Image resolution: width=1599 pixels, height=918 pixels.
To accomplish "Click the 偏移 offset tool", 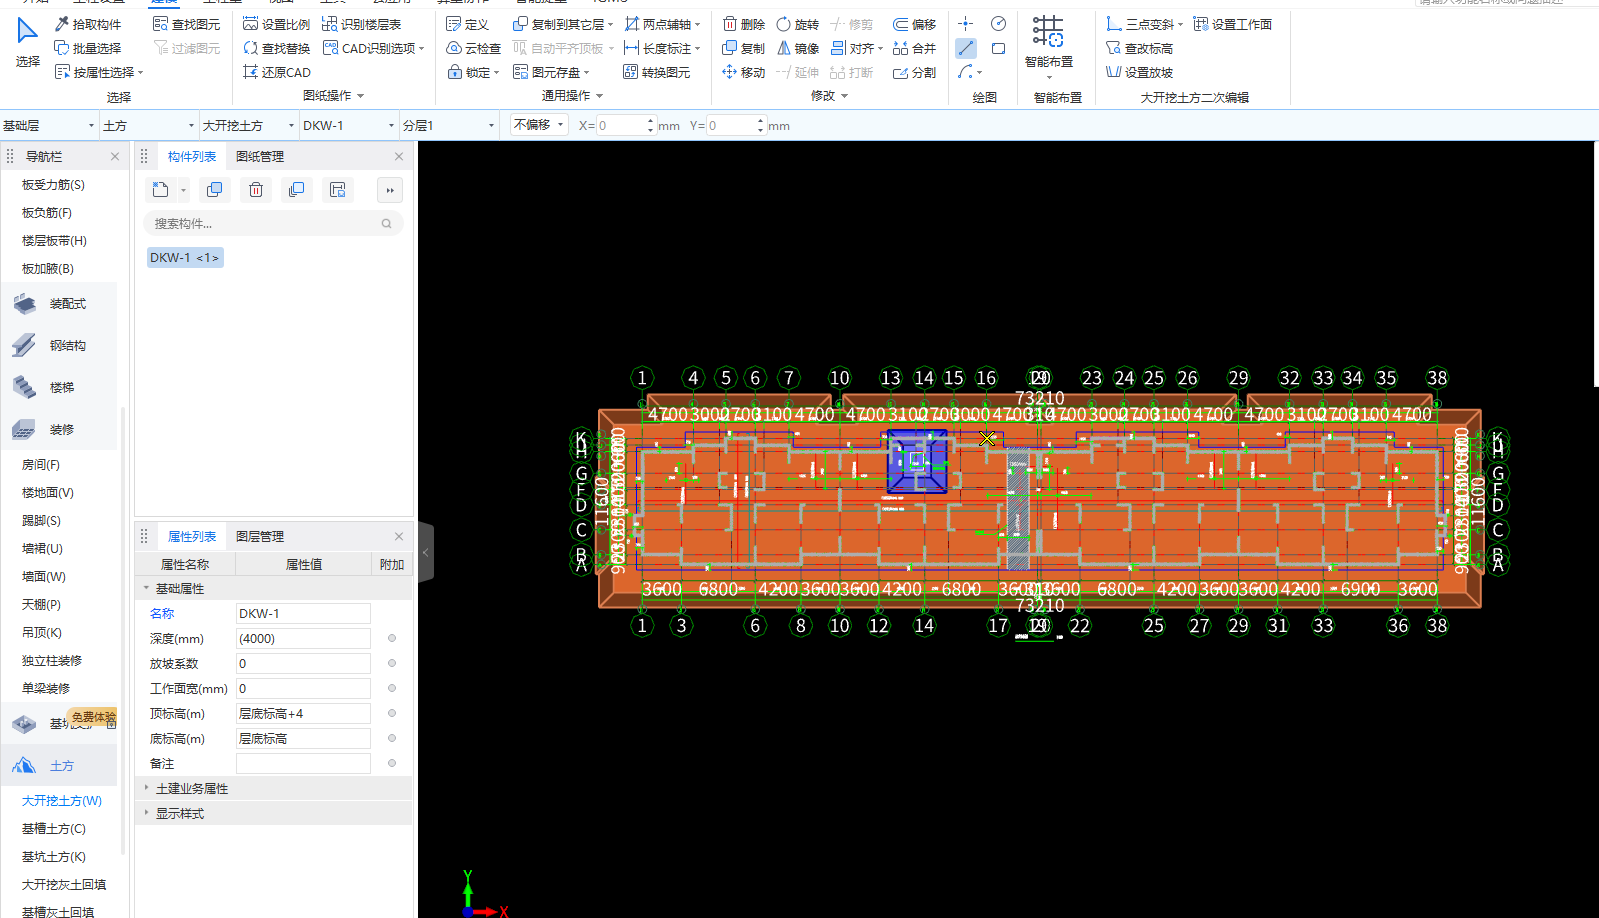I will (x=914, y=24).
